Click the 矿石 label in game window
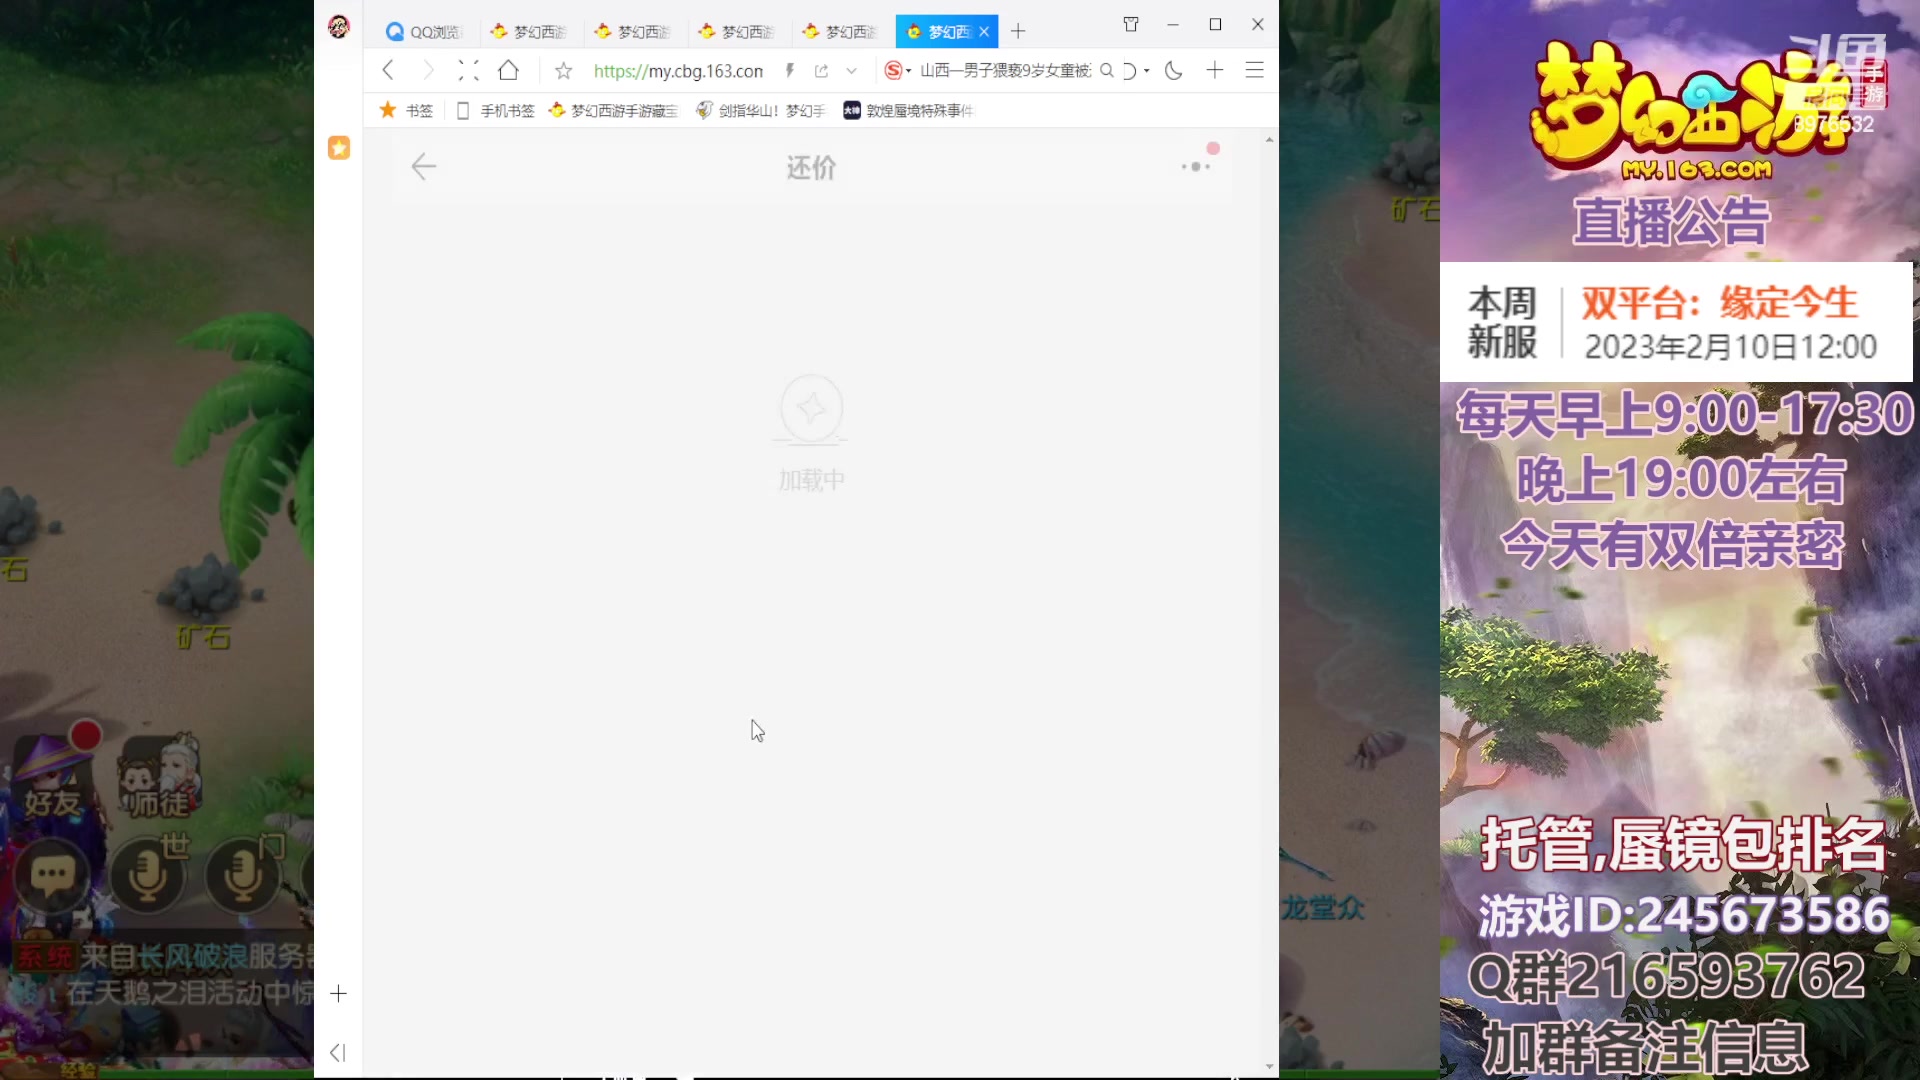Image resolution: width=1920 pixels, height=1080 pixels. tap(204, 637)
